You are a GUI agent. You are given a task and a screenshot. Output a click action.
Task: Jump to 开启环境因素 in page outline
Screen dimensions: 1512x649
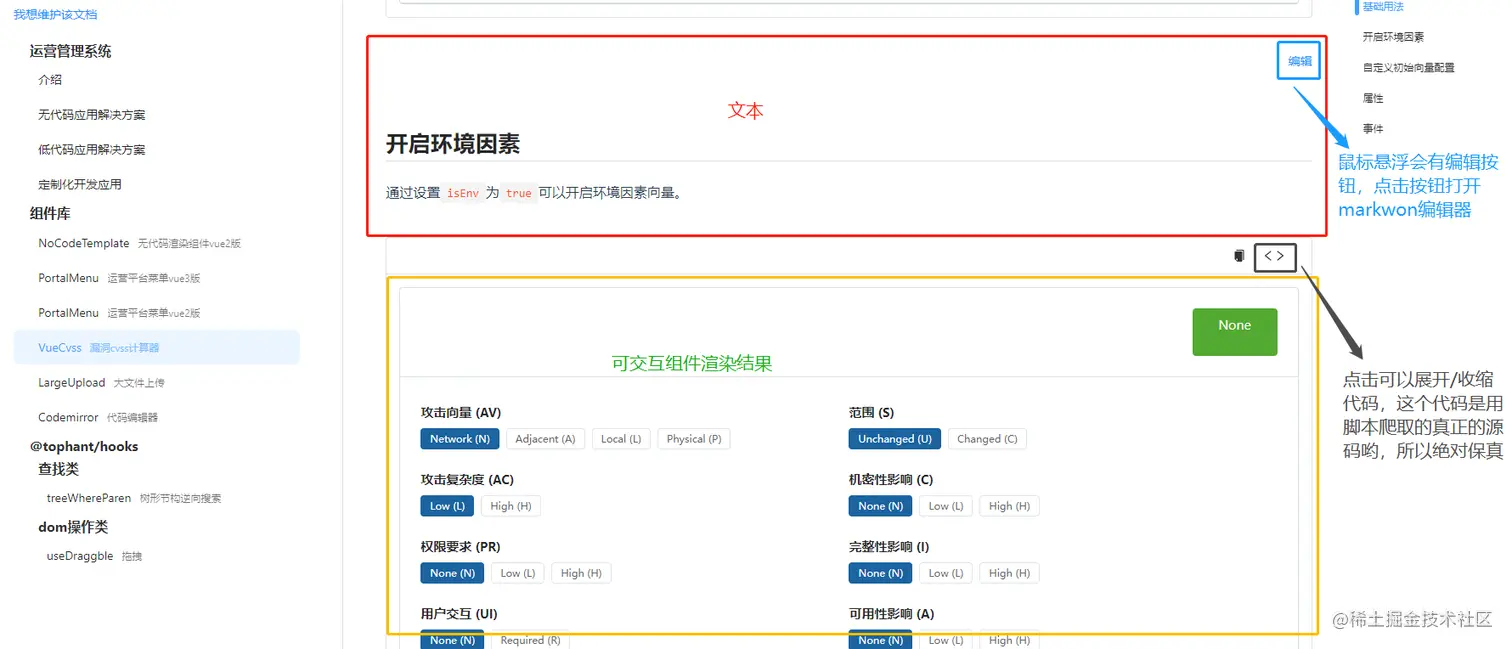(1393, 37)
